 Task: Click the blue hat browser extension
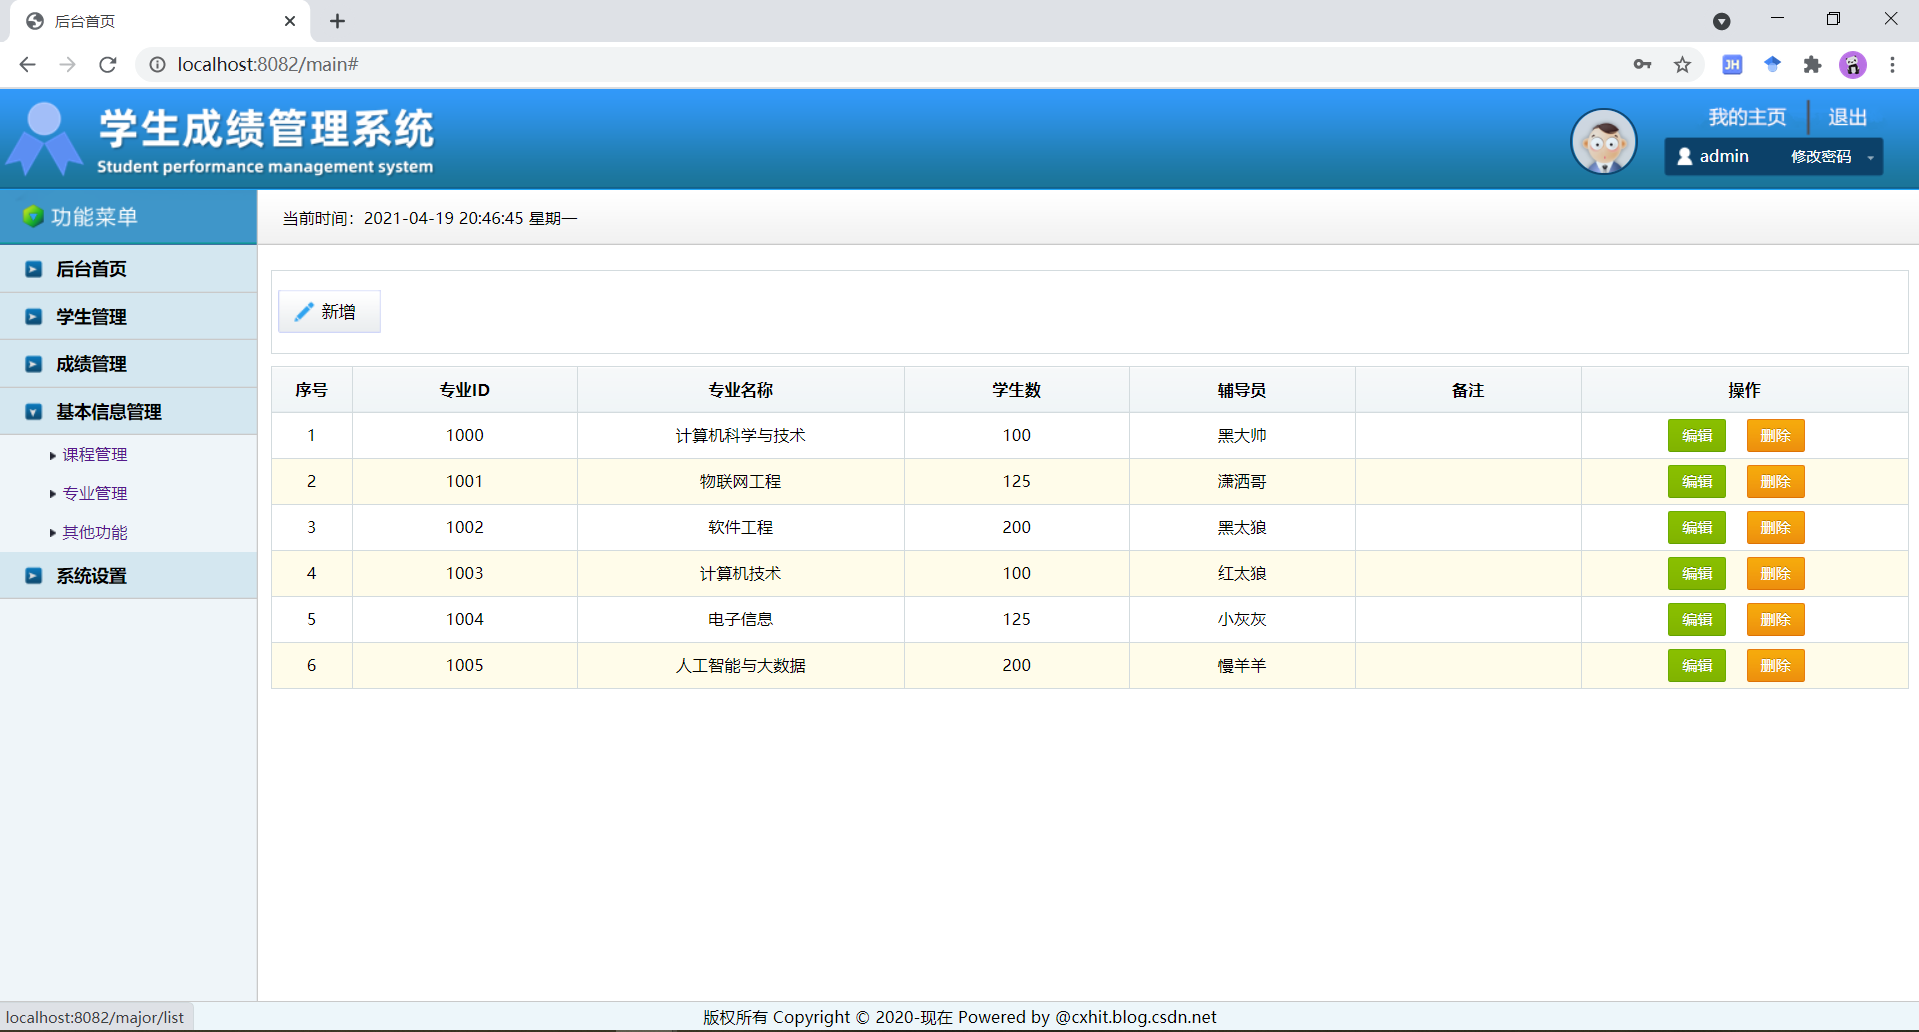[x=1772, y=65]
